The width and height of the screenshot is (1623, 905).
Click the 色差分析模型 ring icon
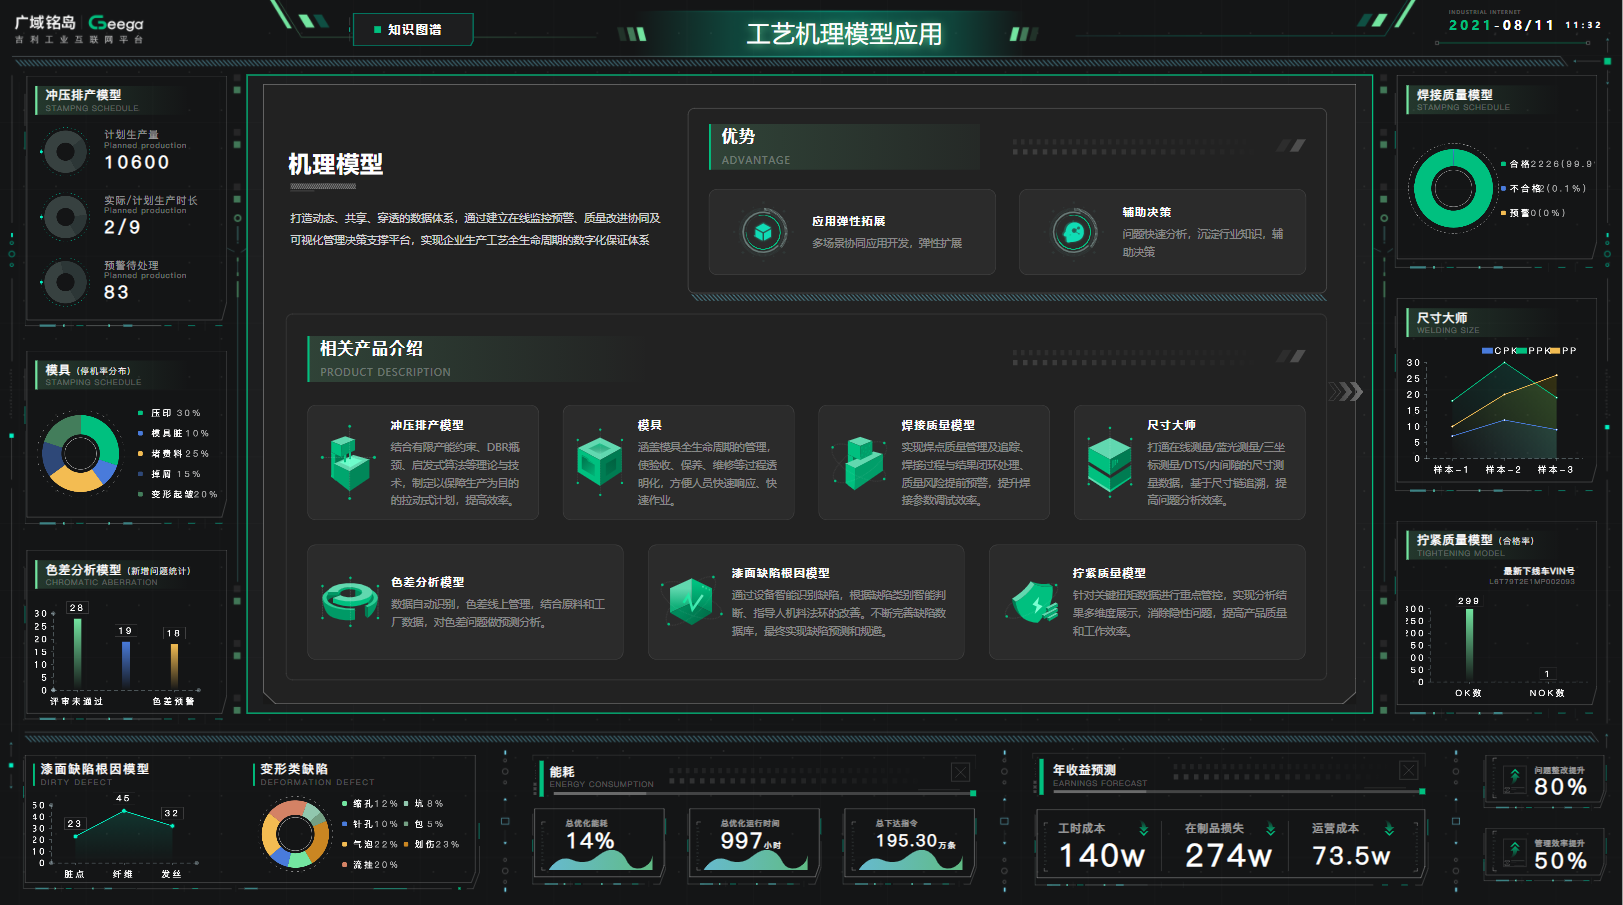[350, 601]
